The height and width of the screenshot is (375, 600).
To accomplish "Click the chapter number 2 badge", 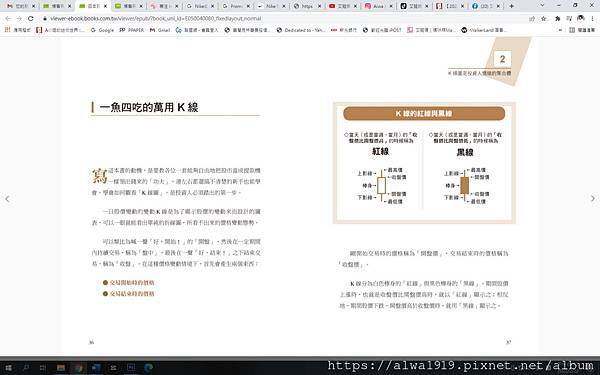I will pos(502,59).
